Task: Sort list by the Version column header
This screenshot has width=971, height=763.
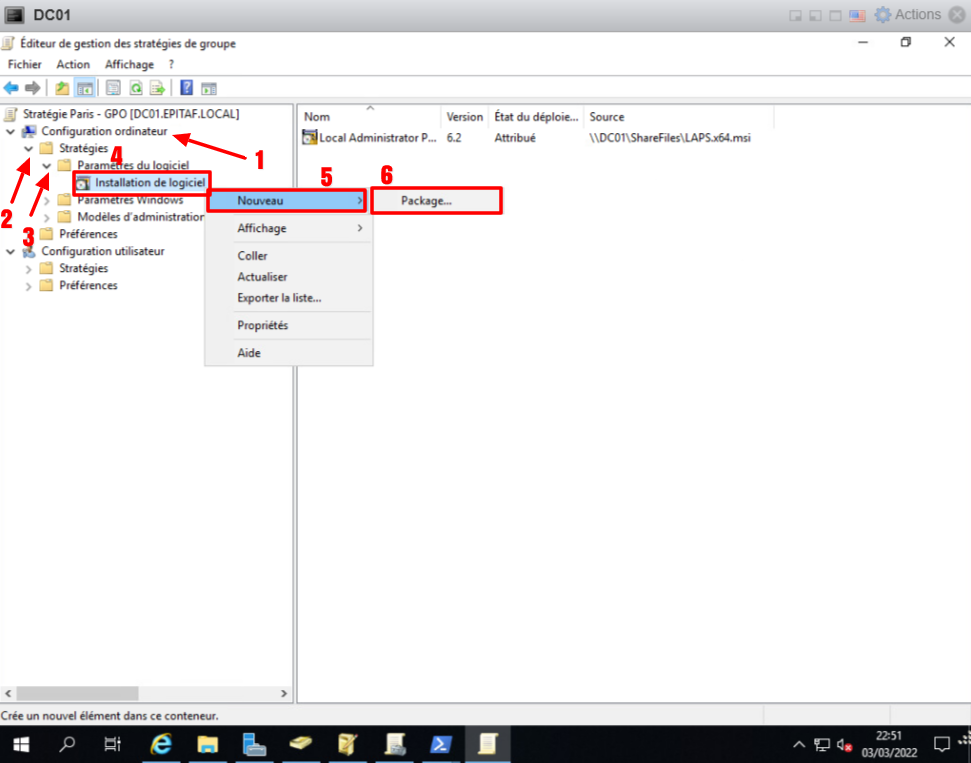Action: (x=464, y=117)
